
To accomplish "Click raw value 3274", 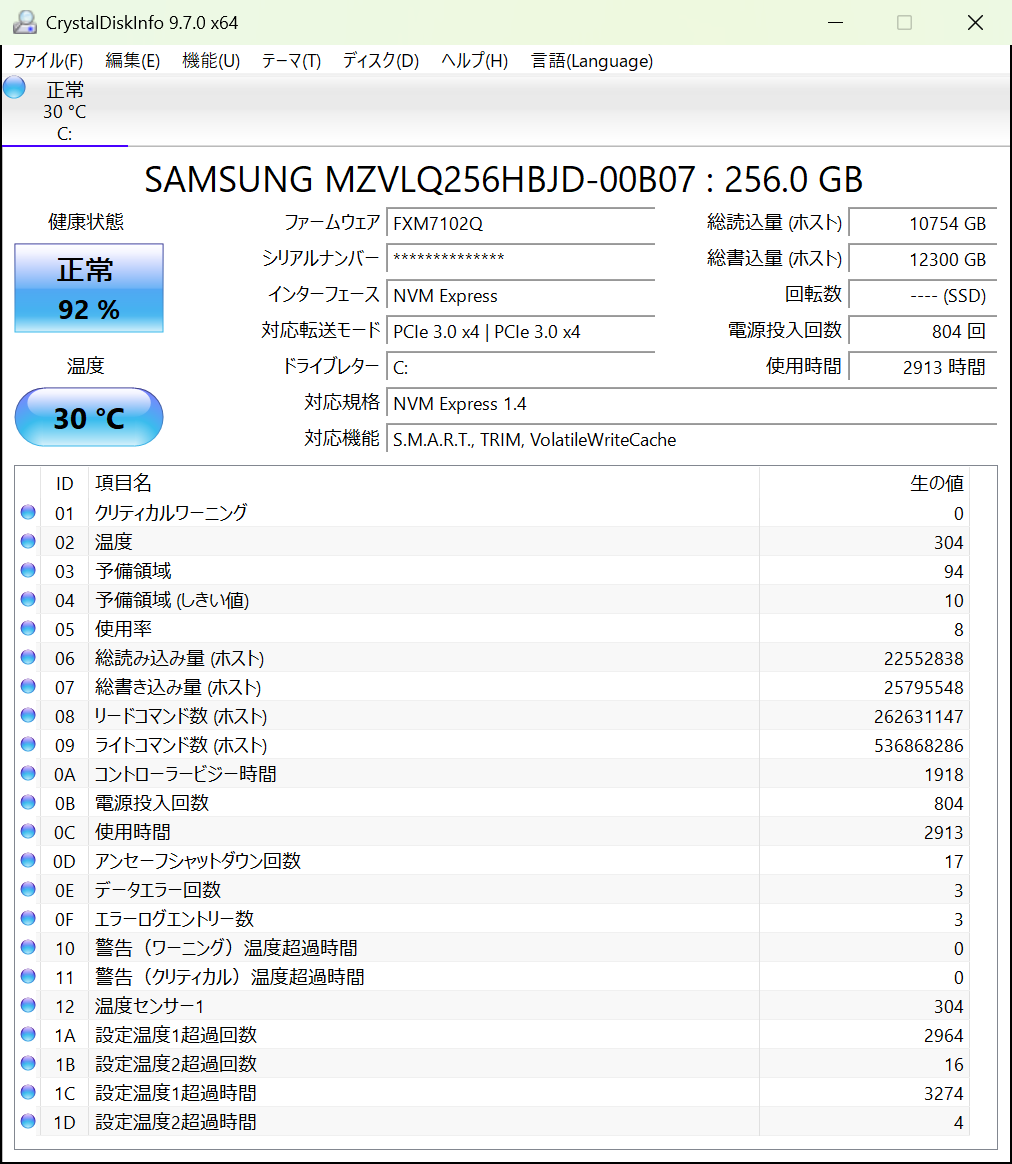I will [944, 1093].
